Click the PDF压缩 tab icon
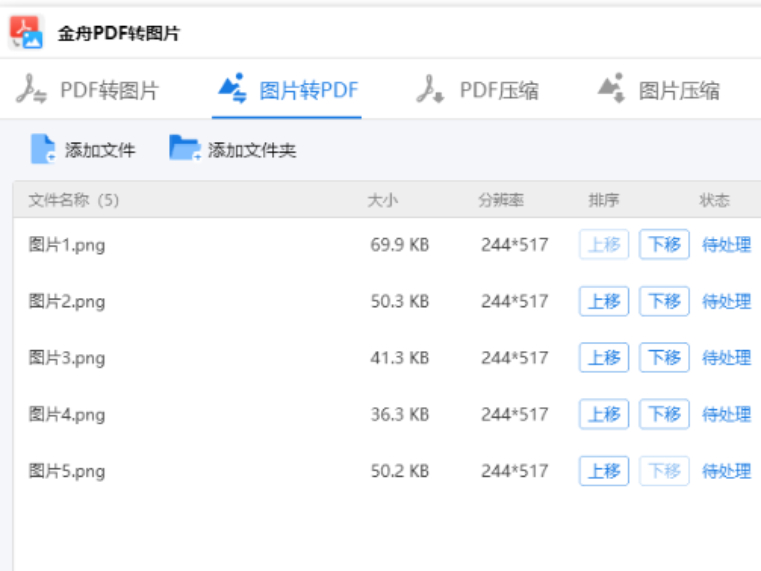This screenshot has width=761, height=571. pyautogui.click(x=431, y=90)
